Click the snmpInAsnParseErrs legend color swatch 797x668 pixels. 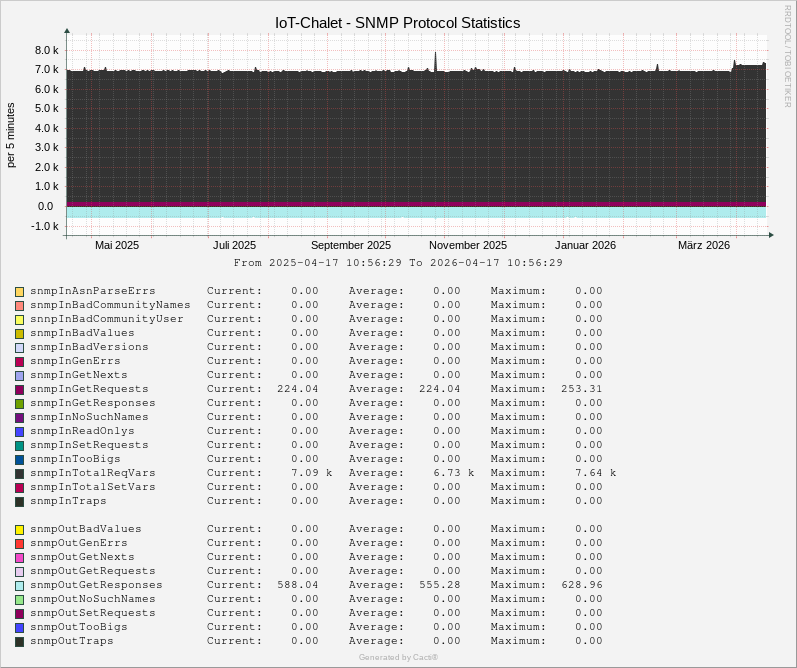pyautogui.click(x=19, y=291)
